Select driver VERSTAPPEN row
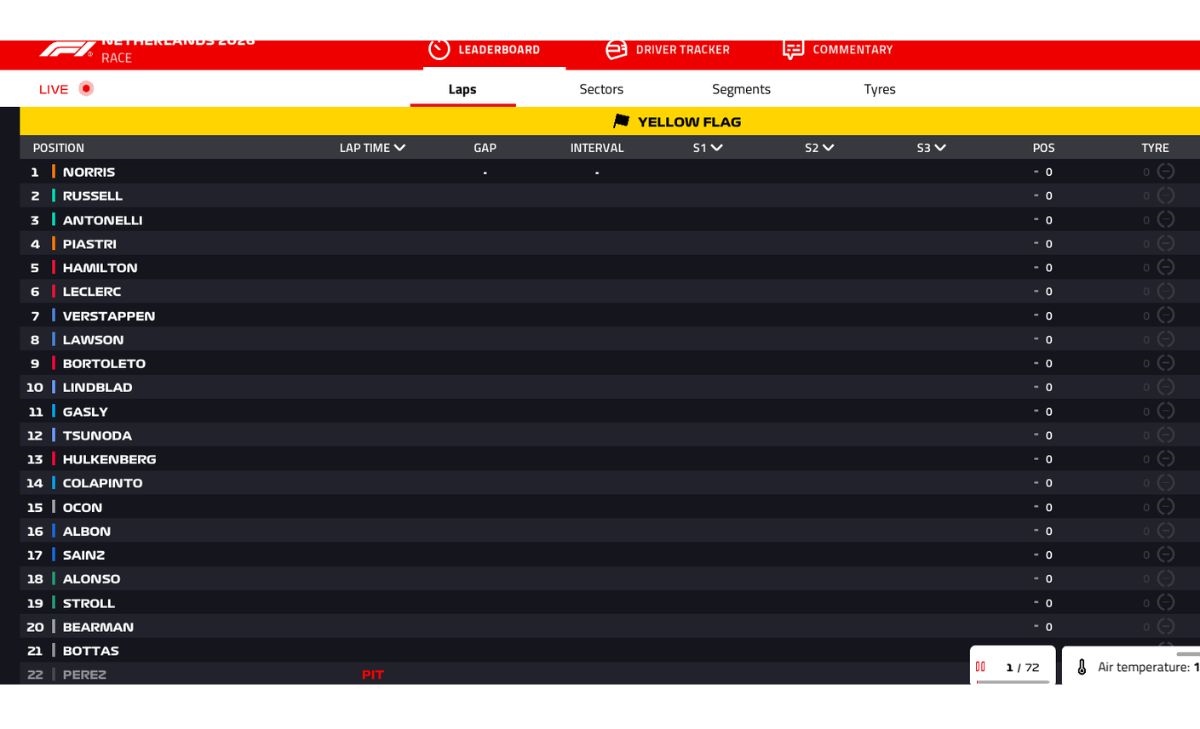1200x729 pixels. pos(610,316)
